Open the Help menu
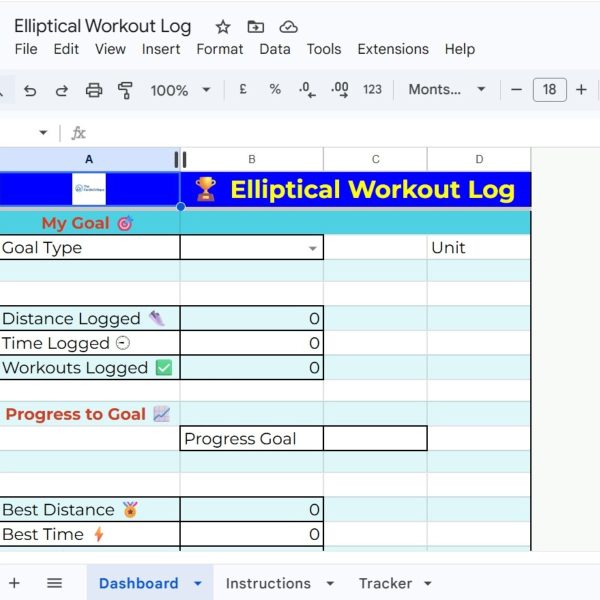Image resolution: width=600 pixels, height=600 pixels. tap(460, 49)
